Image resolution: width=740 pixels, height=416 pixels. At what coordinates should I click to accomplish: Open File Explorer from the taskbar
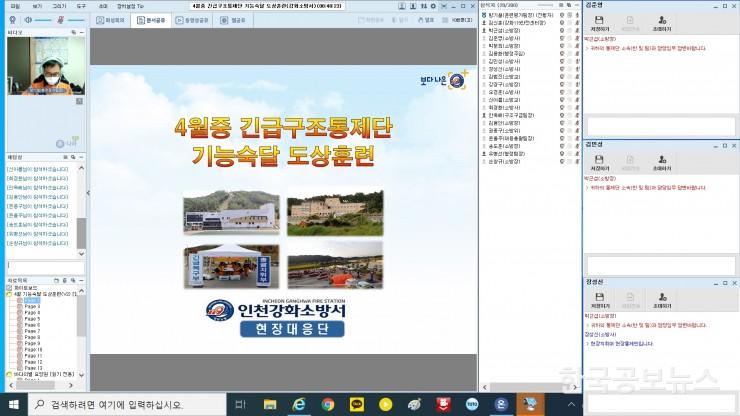[269, 405]
